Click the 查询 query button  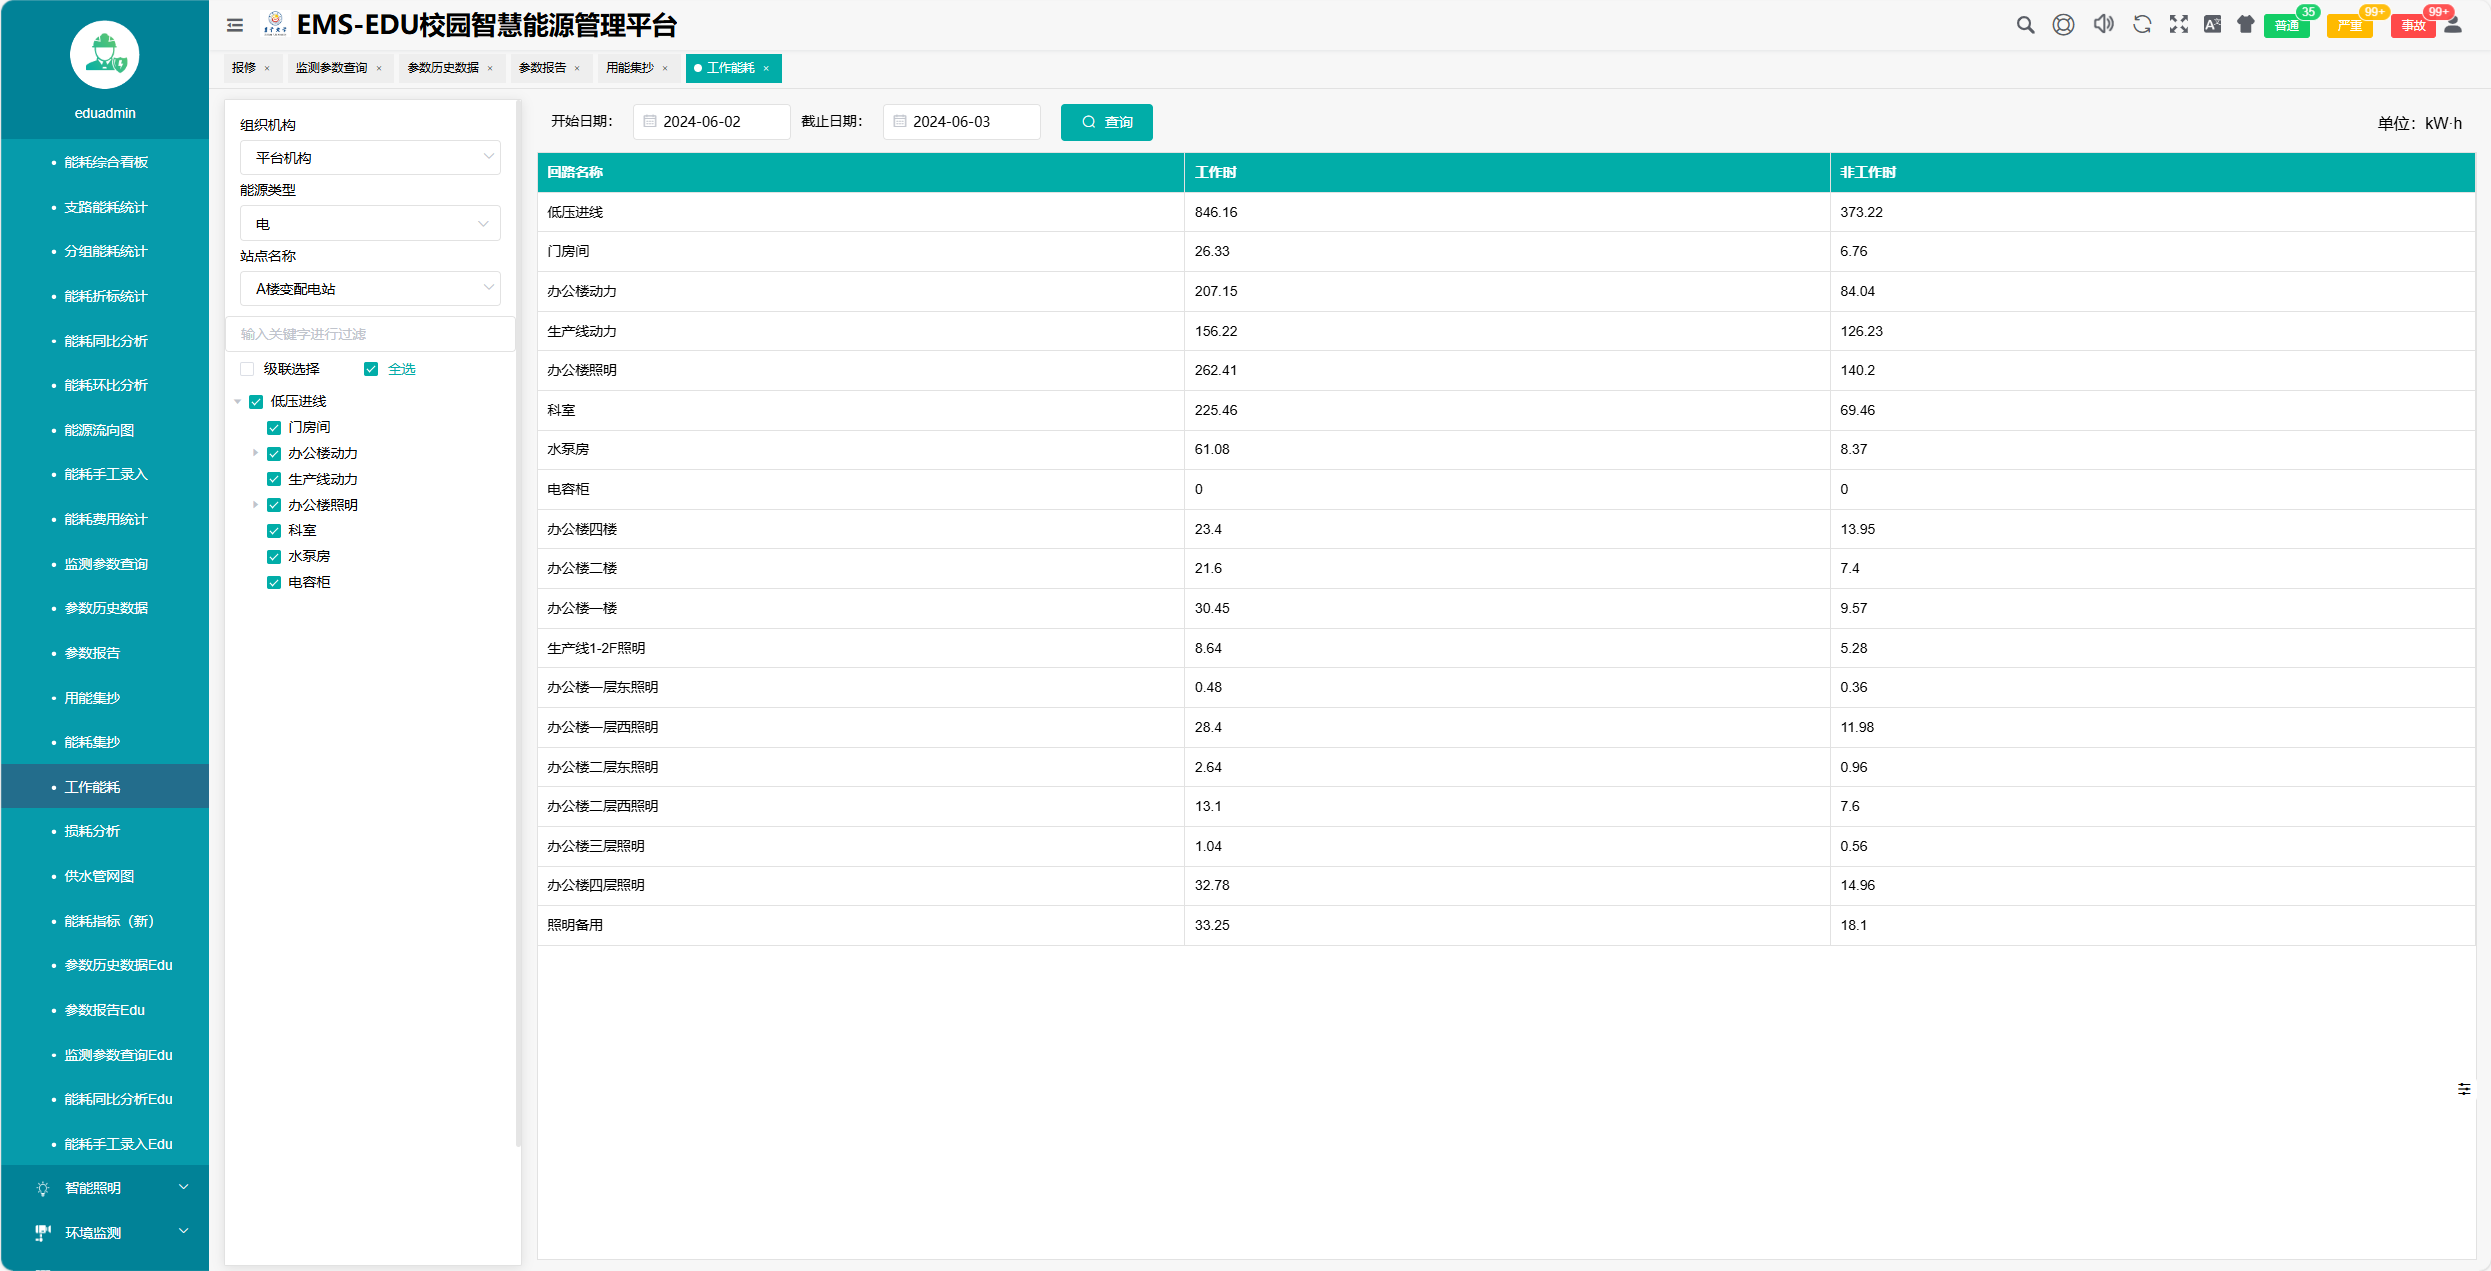point(1106,122)
